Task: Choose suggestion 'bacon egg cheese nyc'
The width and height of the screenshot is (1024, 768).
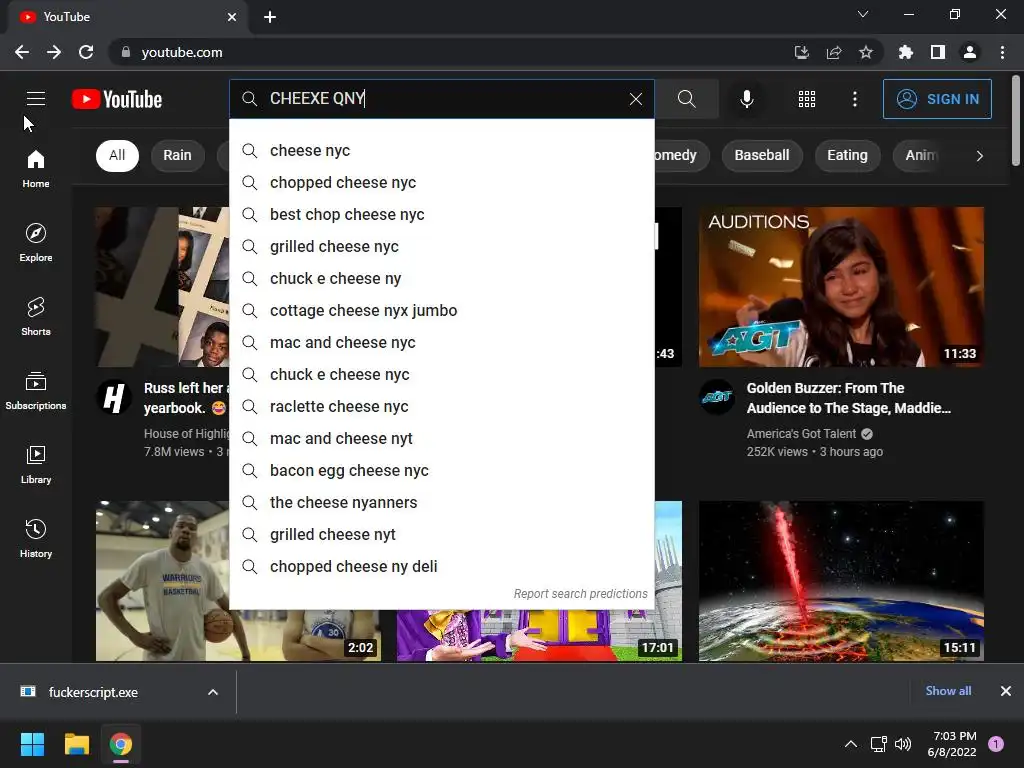Action: [x=441, y=470]
